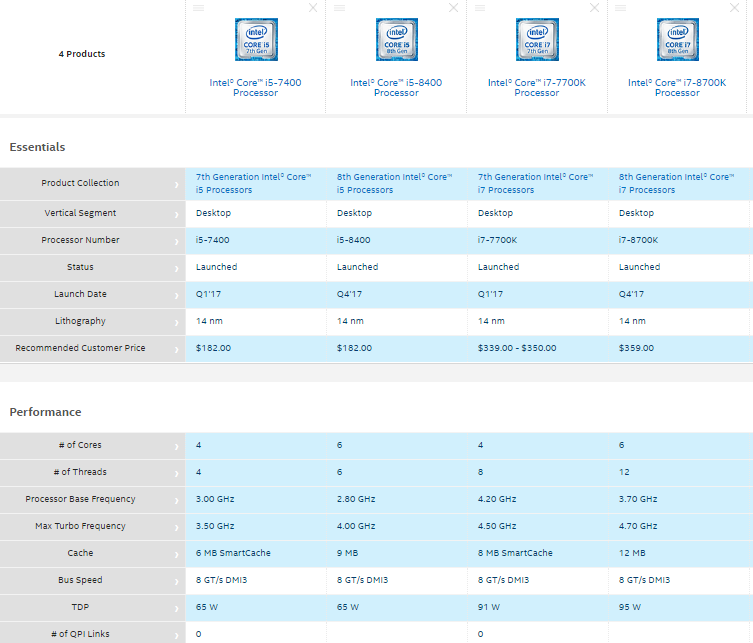Remove i7-8700K column using X icon

[x=735, y=8]
